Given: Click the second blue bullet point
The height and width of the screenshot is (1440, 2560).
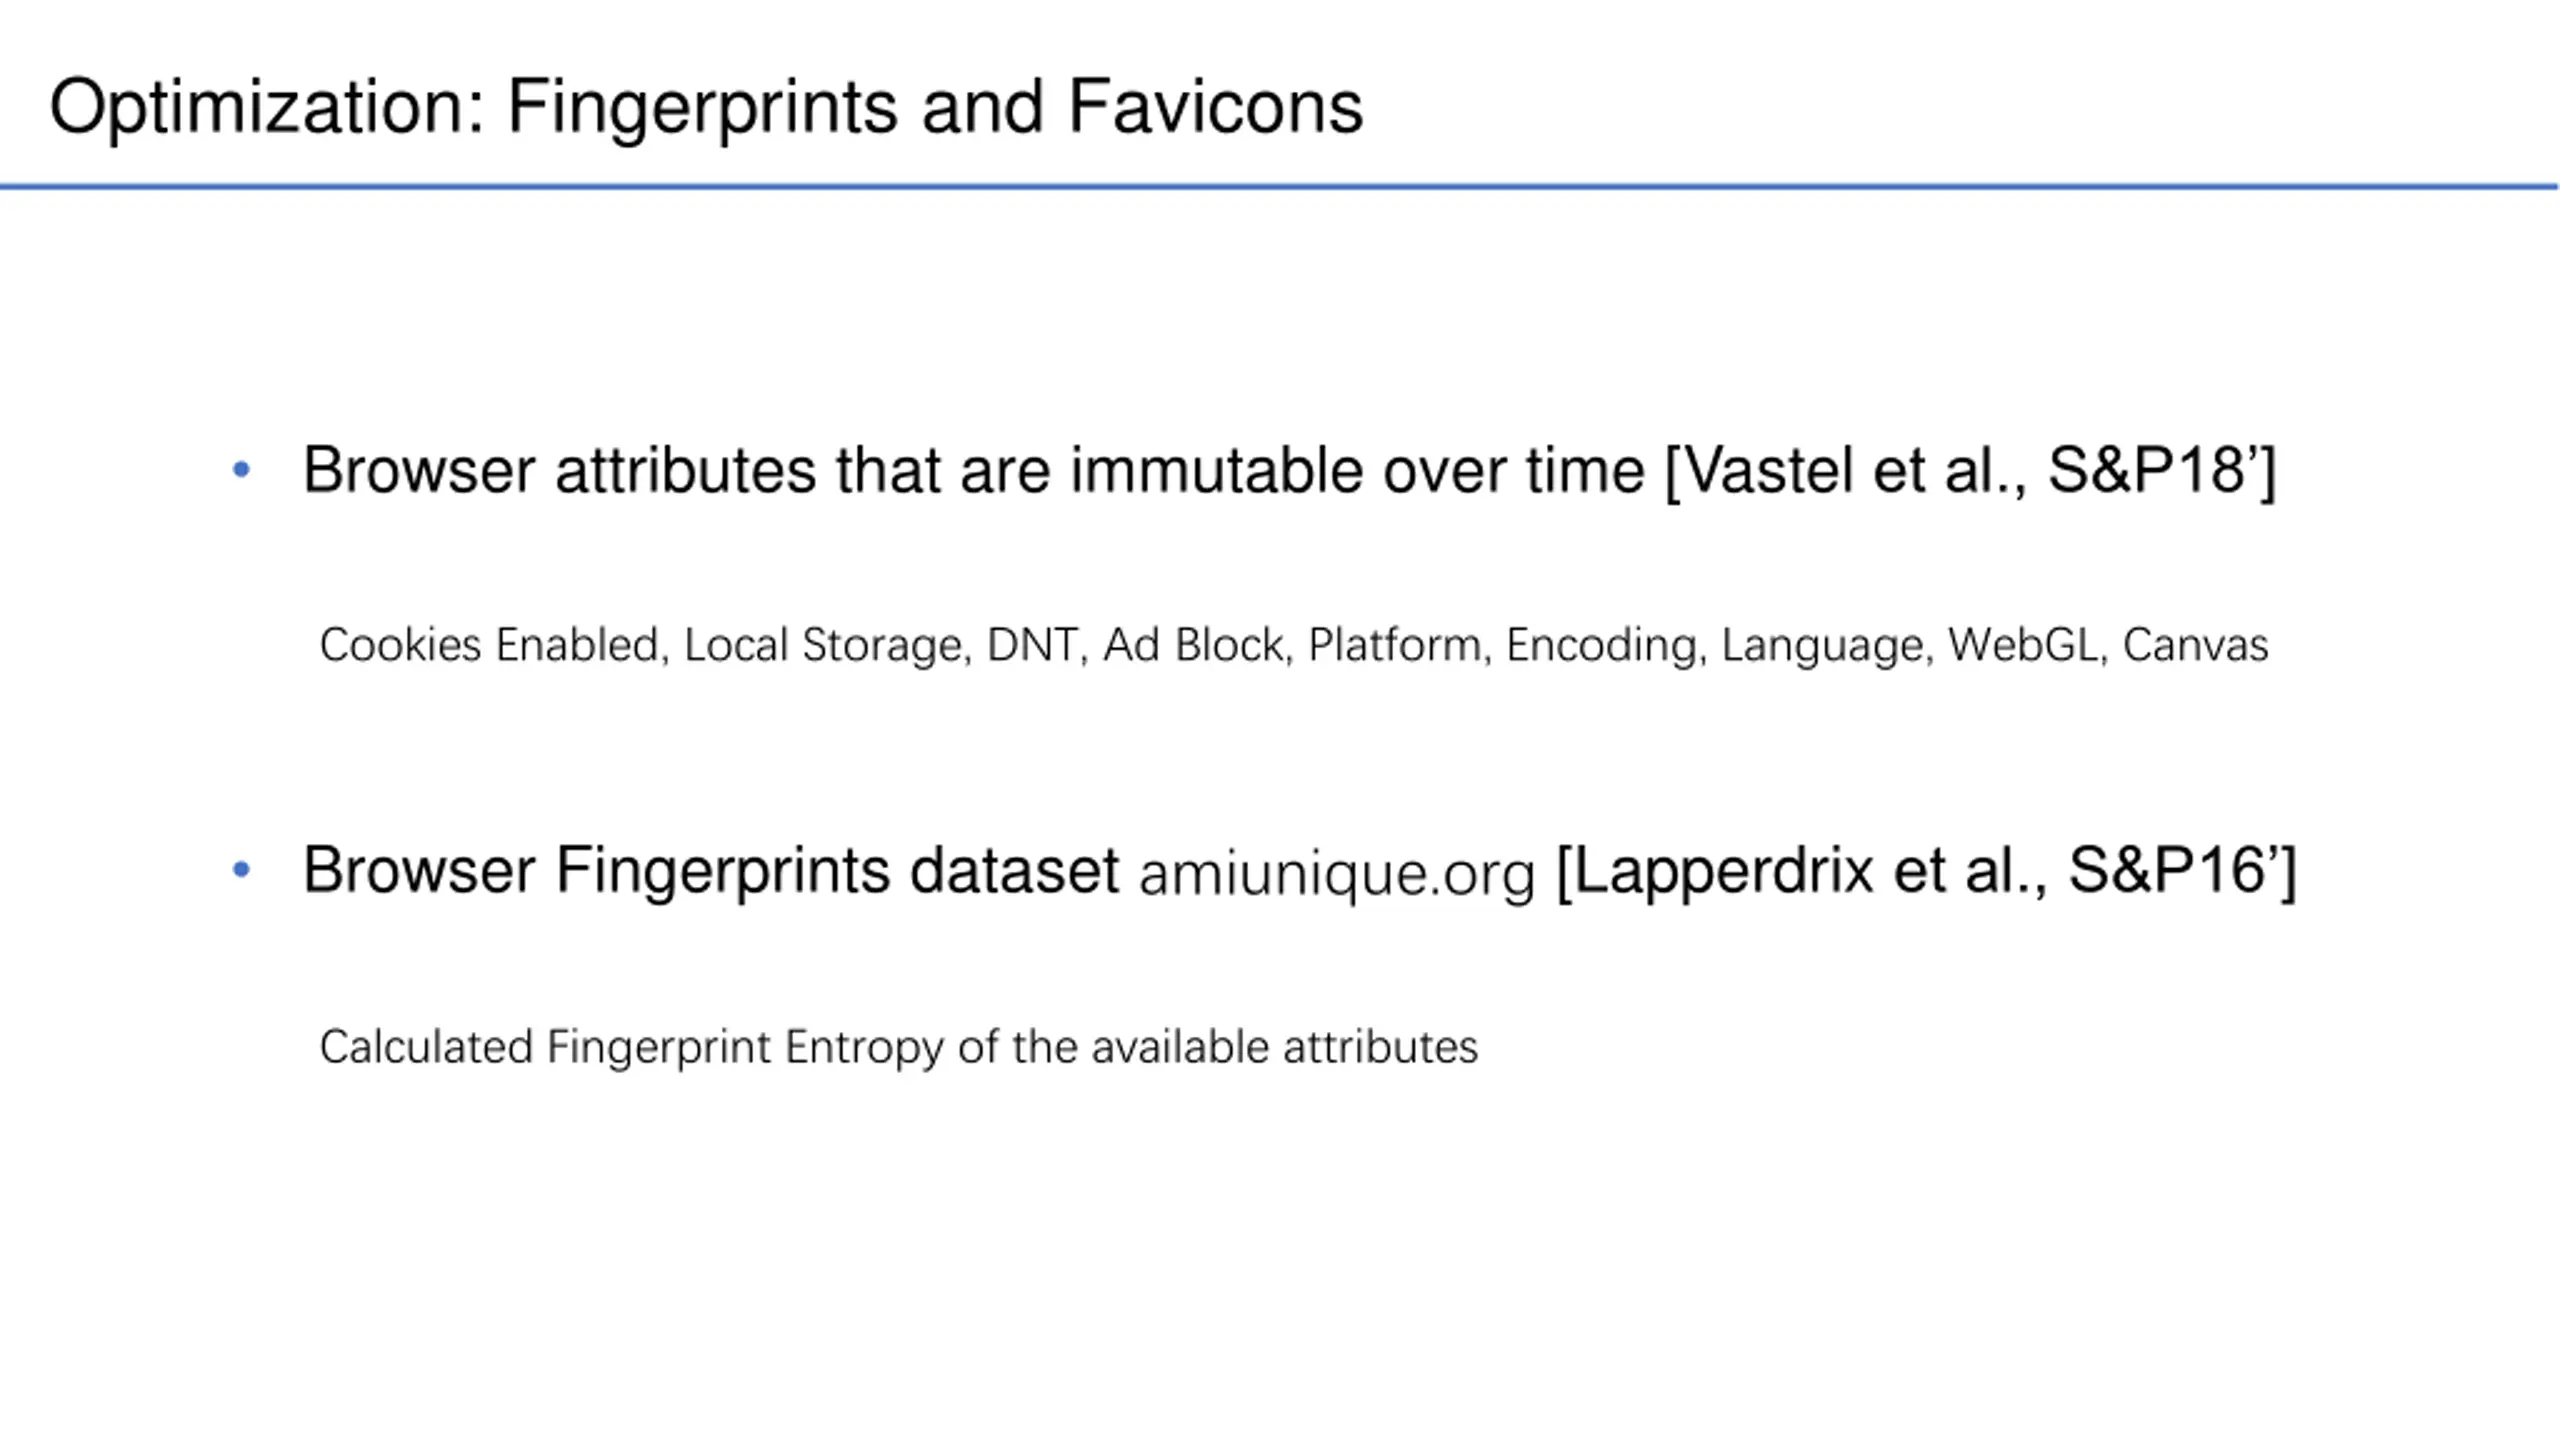Looking at the screenshot, I should point(241,869).
